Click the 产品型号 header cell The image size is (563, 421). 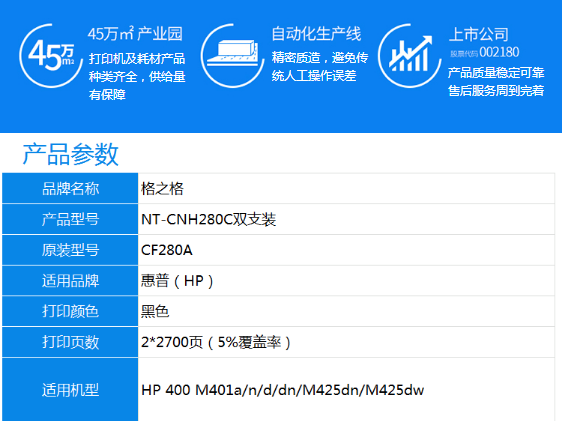(x=70, y=219)
